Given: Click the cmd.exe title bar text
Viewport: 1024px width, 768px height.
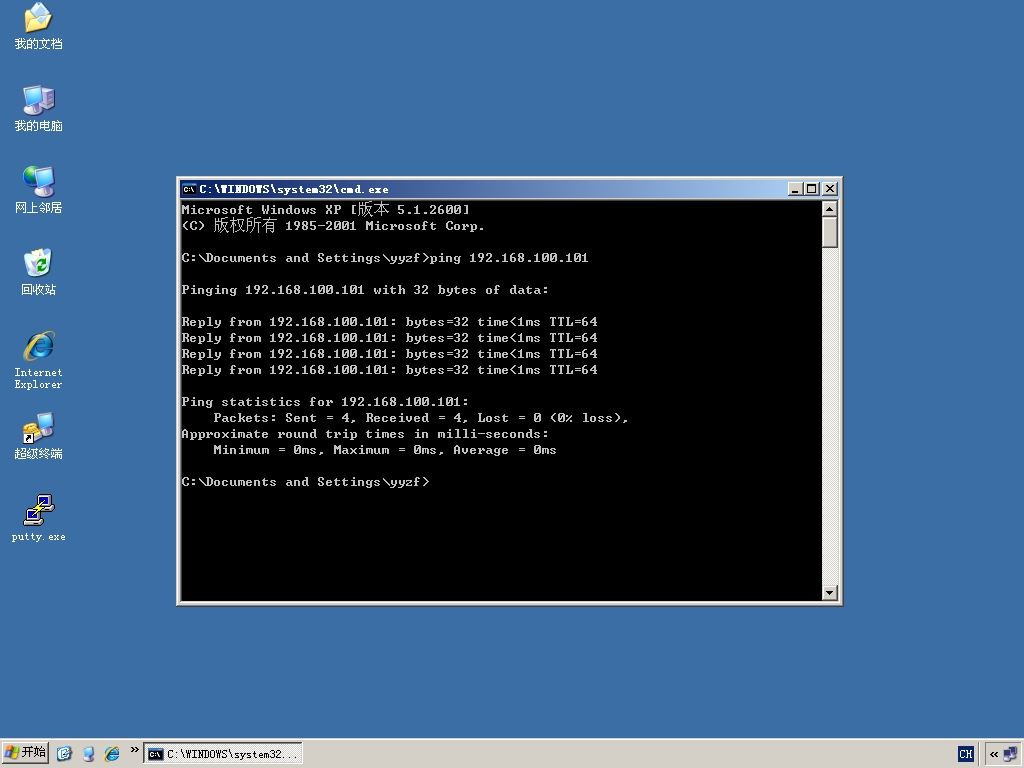Looking at the screenshot, I should pyautogui.click(x=294, y=189).
